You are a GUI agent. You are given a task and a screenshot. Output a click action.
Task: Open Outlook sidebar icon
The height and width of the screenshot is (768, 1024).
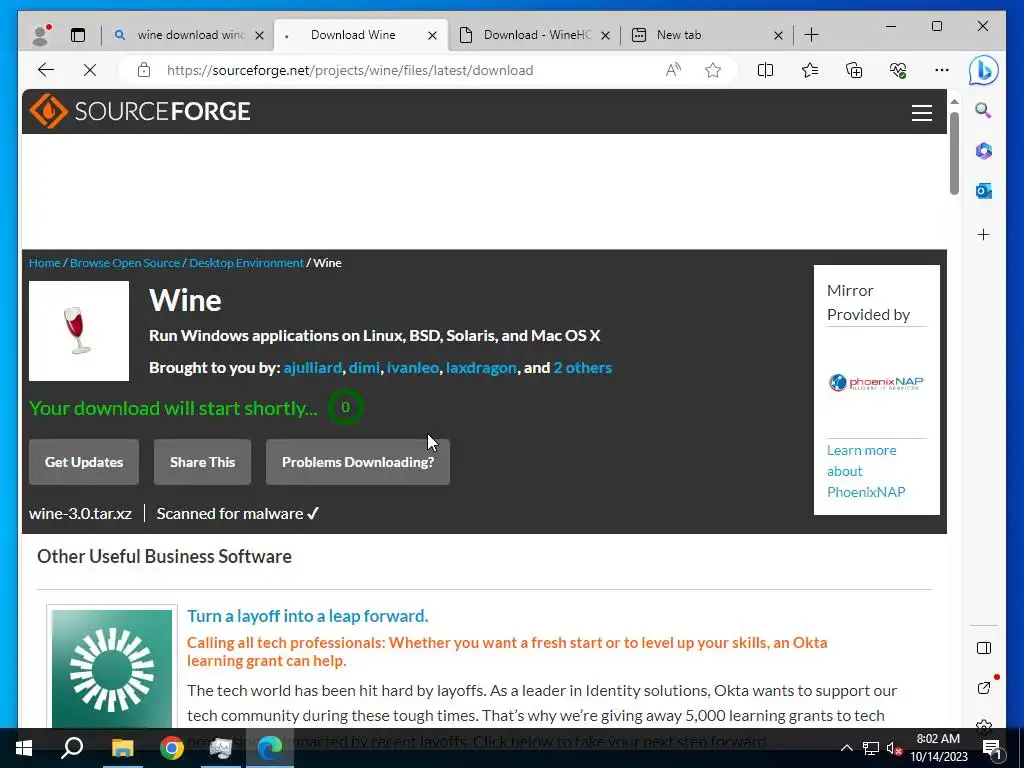pyautogui.click(x=984, y=191)
